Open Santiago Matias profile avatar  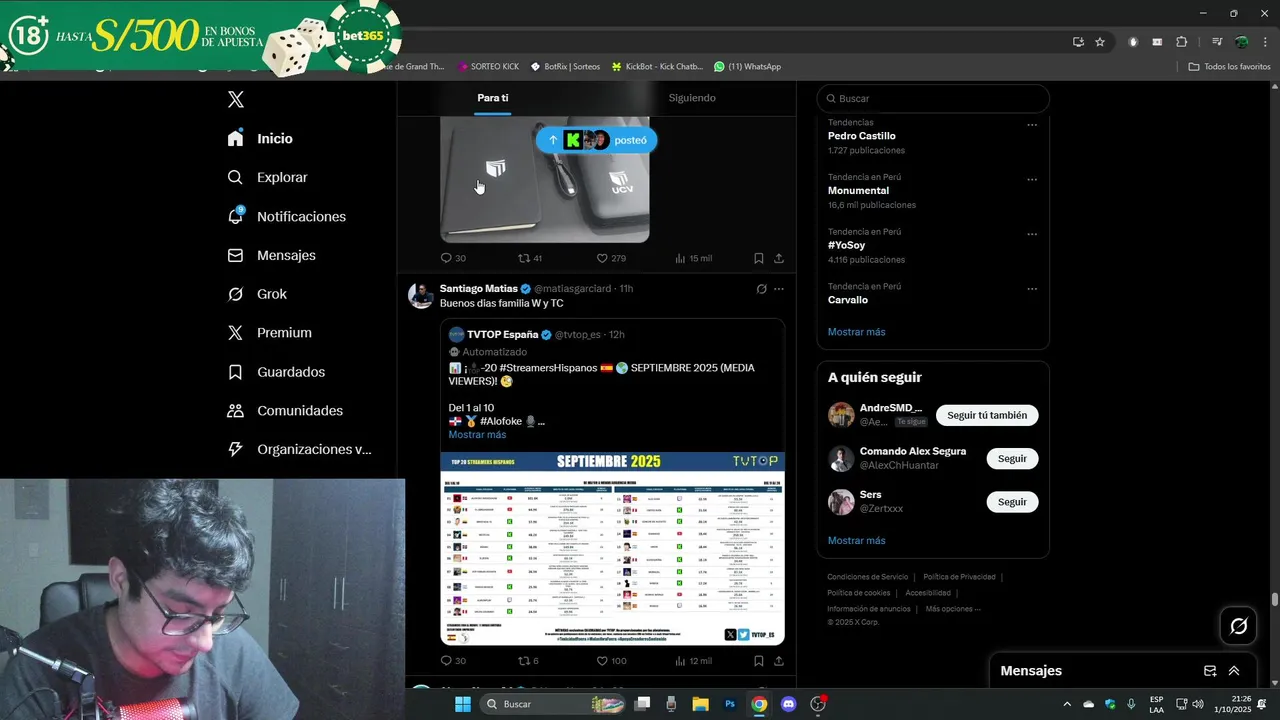pos(421,295)
